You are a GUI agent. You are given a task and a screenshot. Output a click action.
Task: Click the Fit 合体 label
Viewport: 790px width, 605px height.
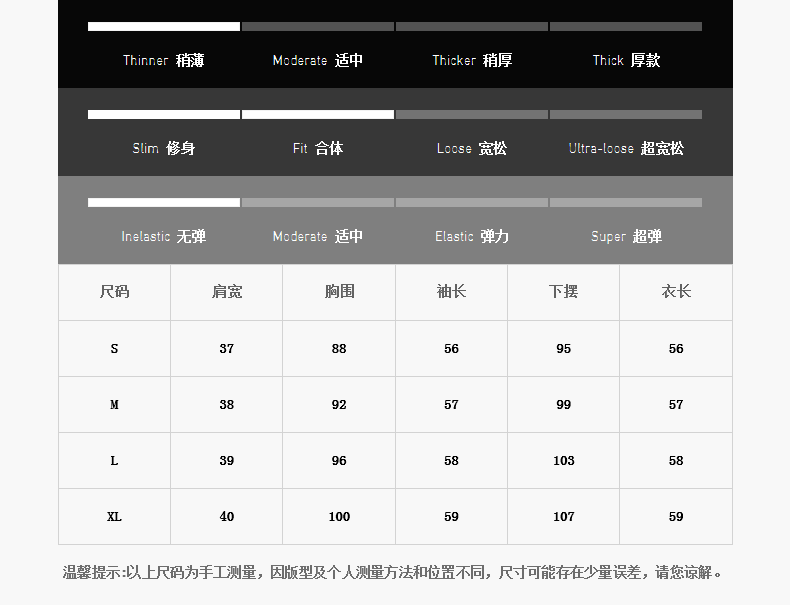317,148
